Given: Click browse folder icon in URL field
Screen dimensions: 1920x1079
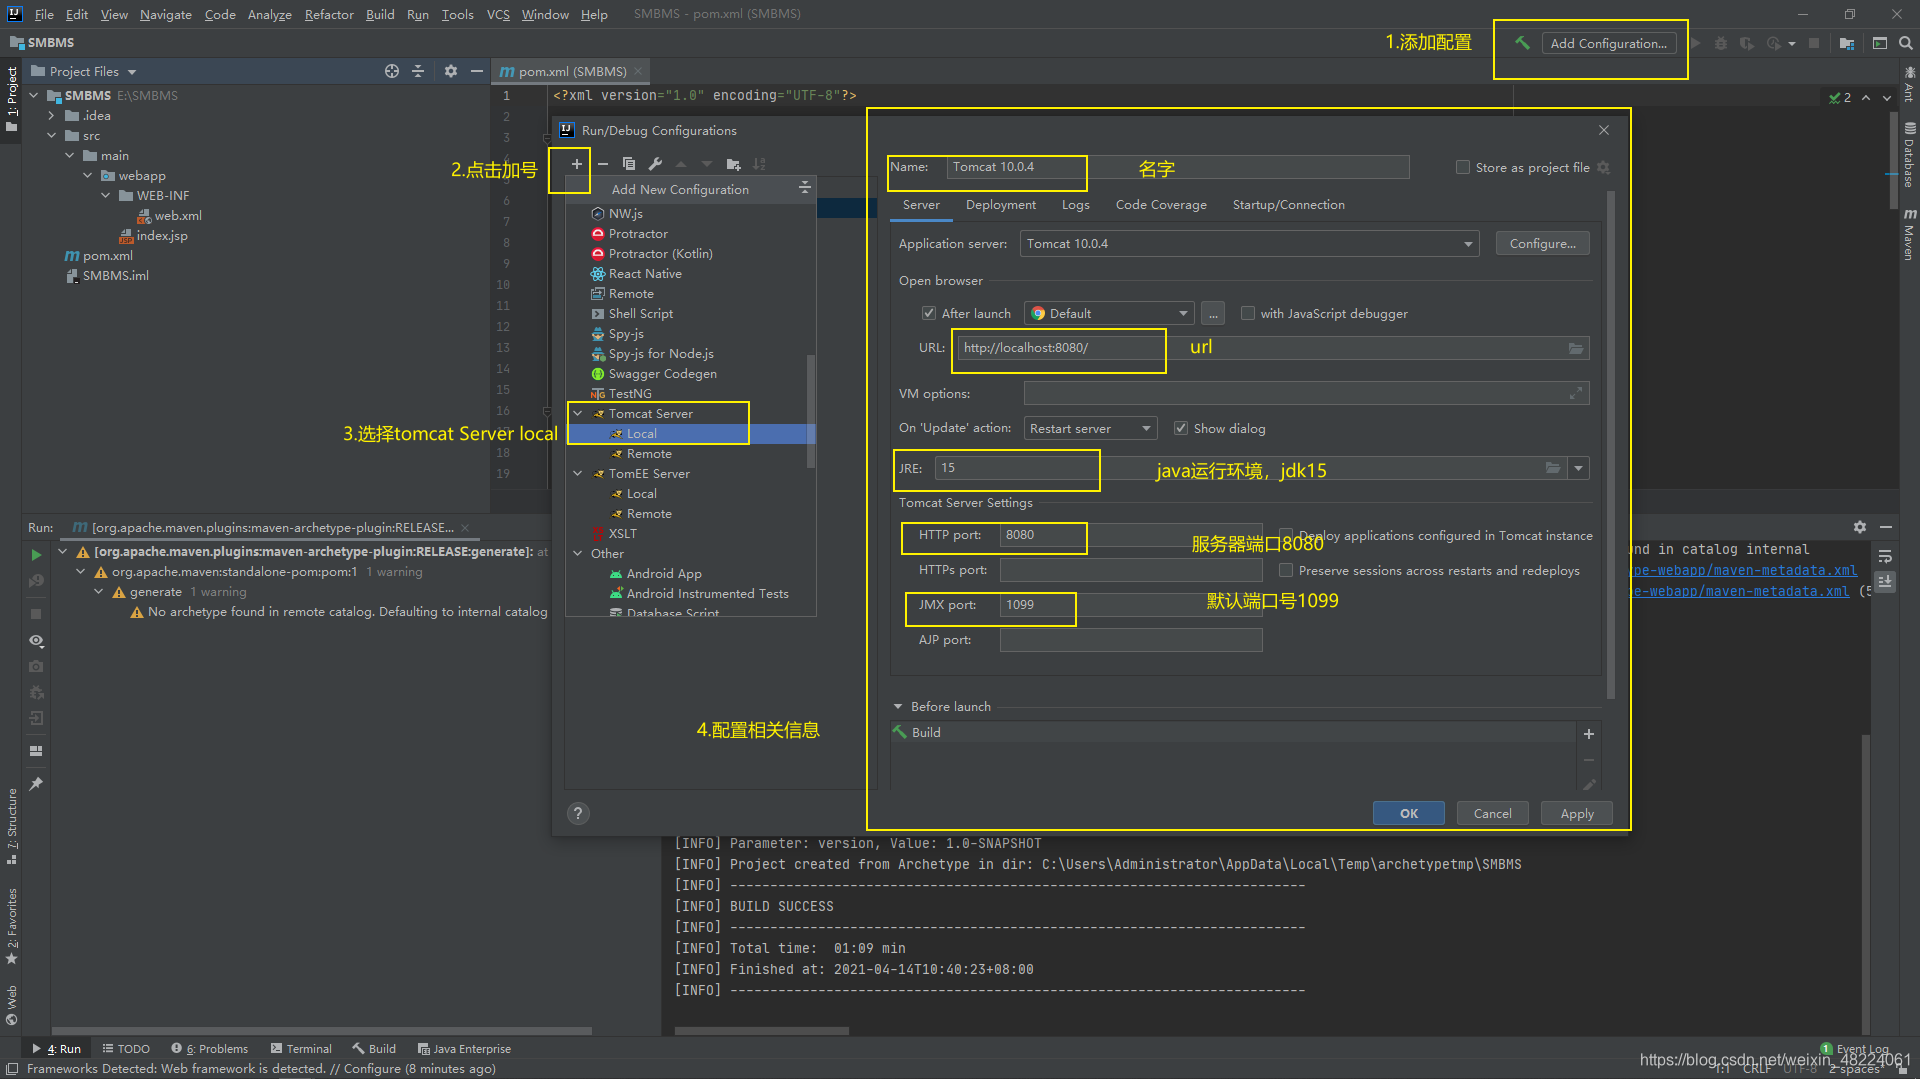Looking at the screenshot, I should tap(1576, 348).
